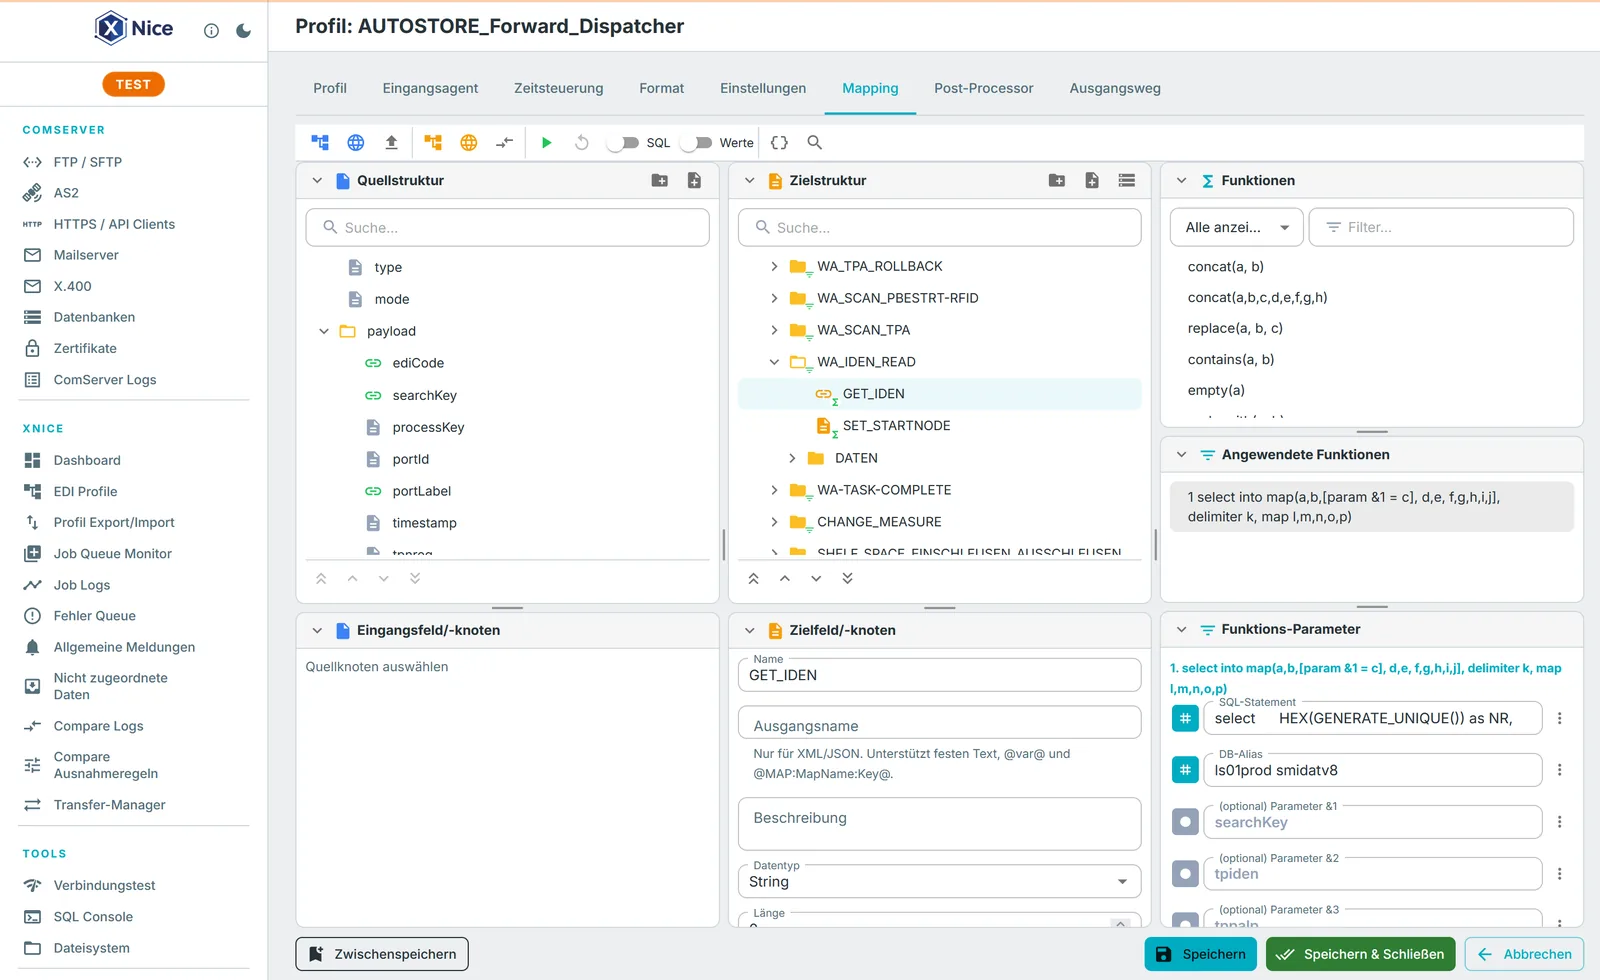1600x980 pixels.
Task: Toggle the icon beside Parameter &1 searchKey
Action: 1185,822
